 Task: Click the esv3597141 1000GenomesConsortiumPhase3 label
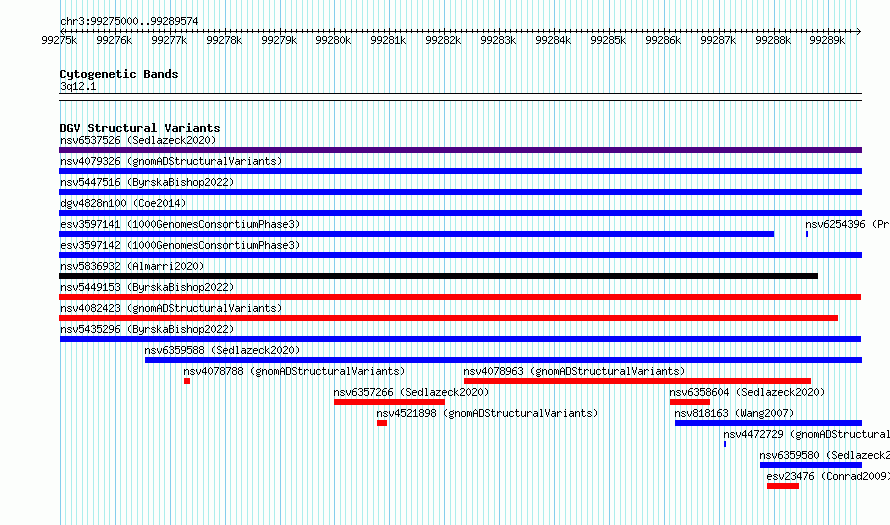pos(180,224)
